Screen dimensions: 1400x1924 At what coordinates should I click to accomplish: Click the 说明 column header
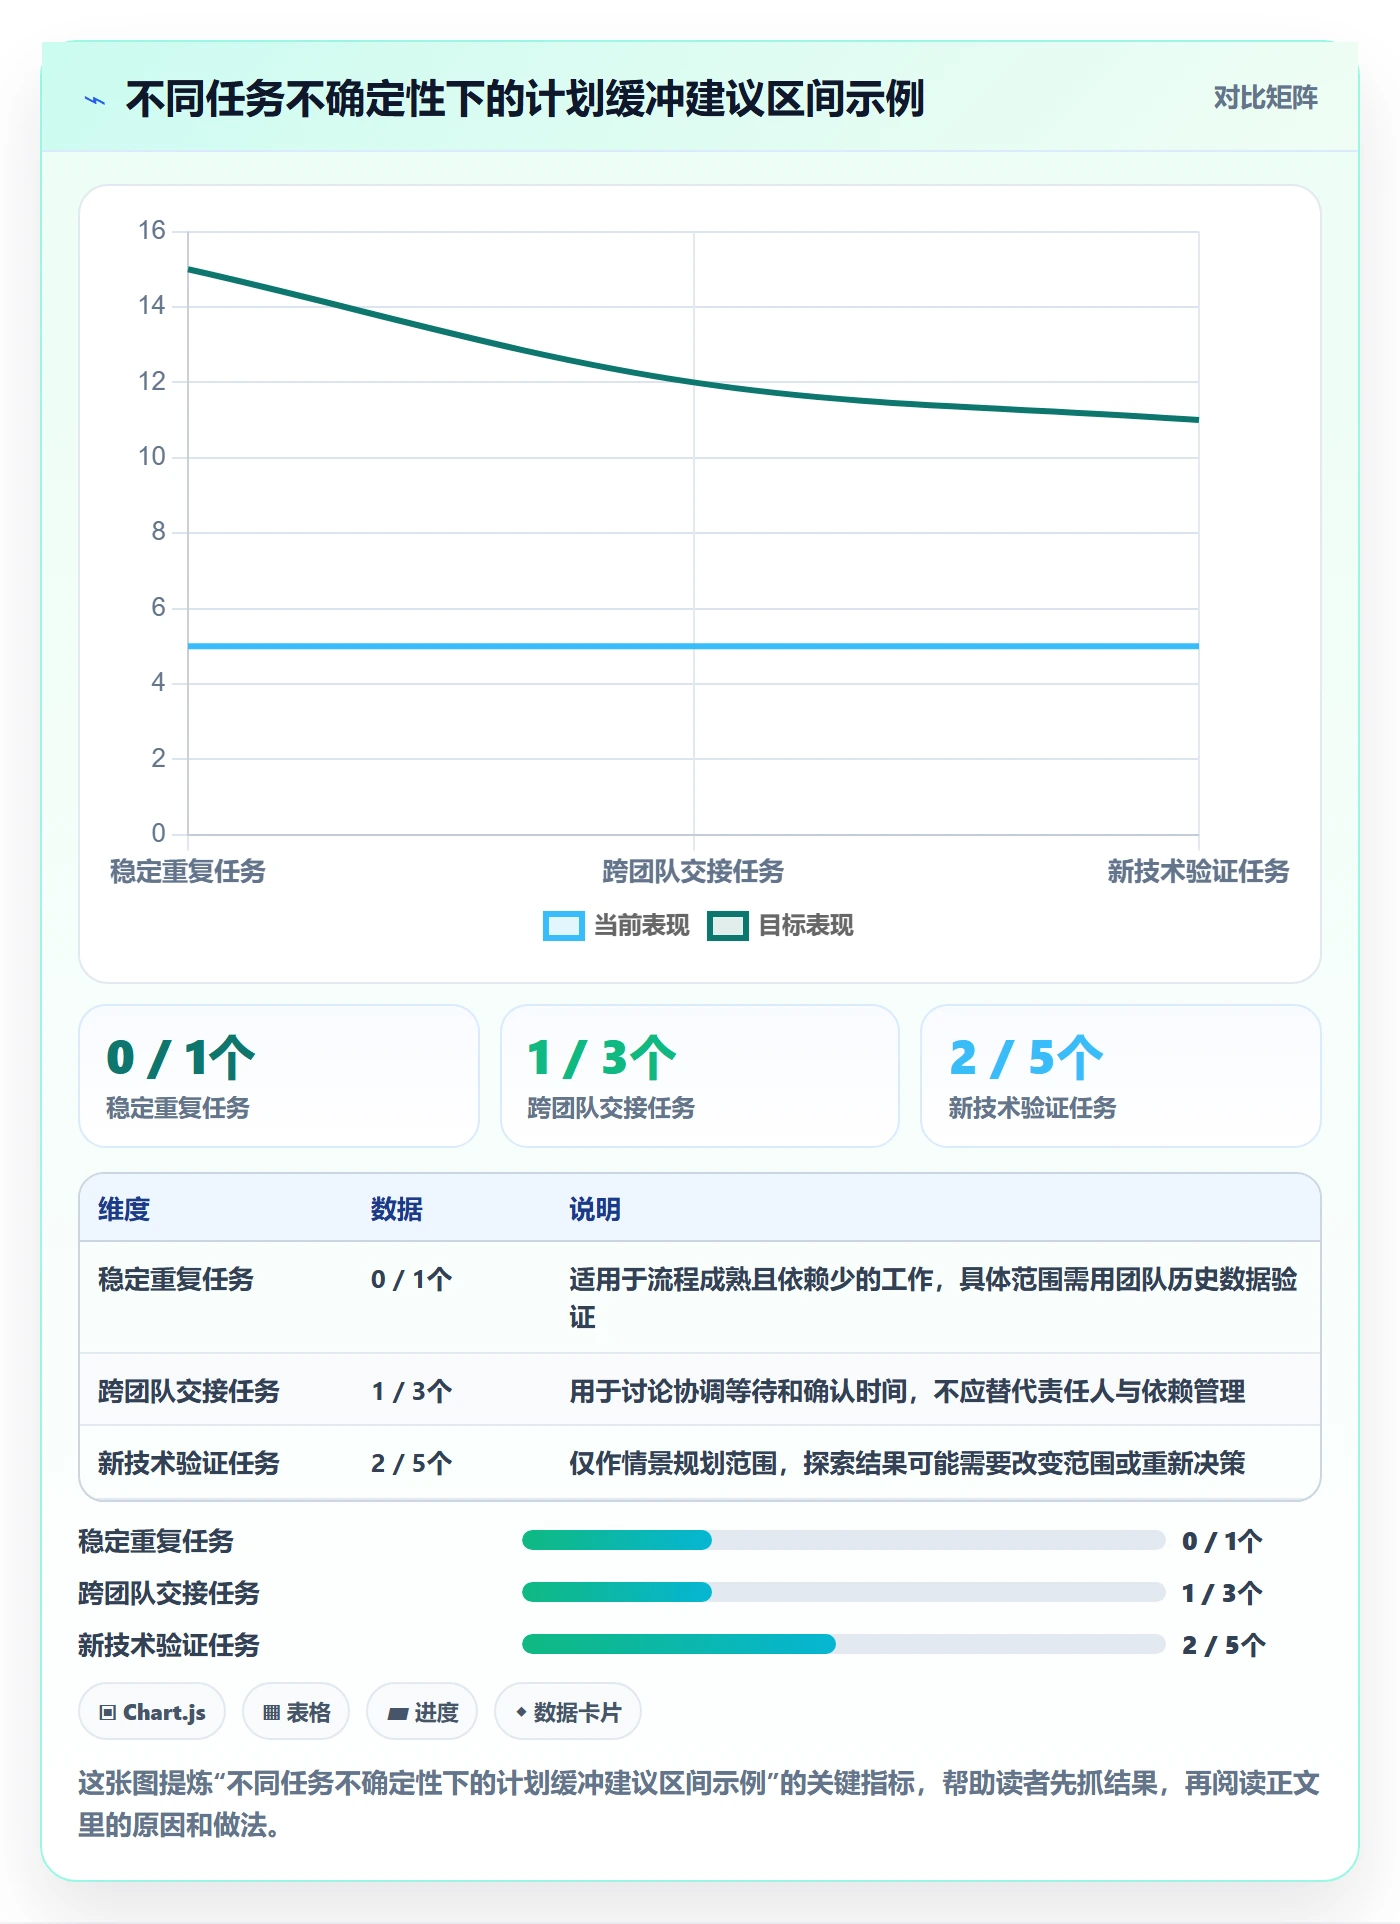pos(595,1209)
